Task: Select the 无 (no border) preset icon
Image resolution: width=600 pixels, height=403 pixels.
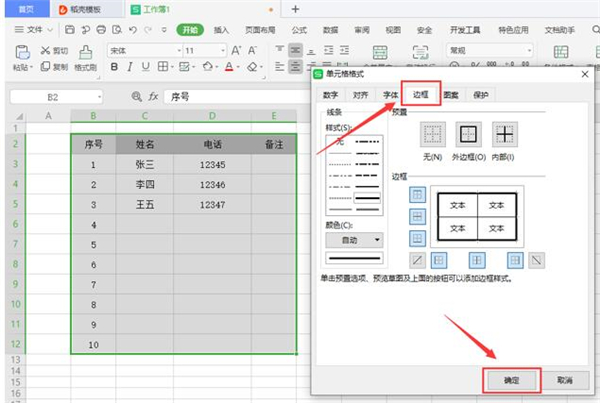Action: [432, 135]
